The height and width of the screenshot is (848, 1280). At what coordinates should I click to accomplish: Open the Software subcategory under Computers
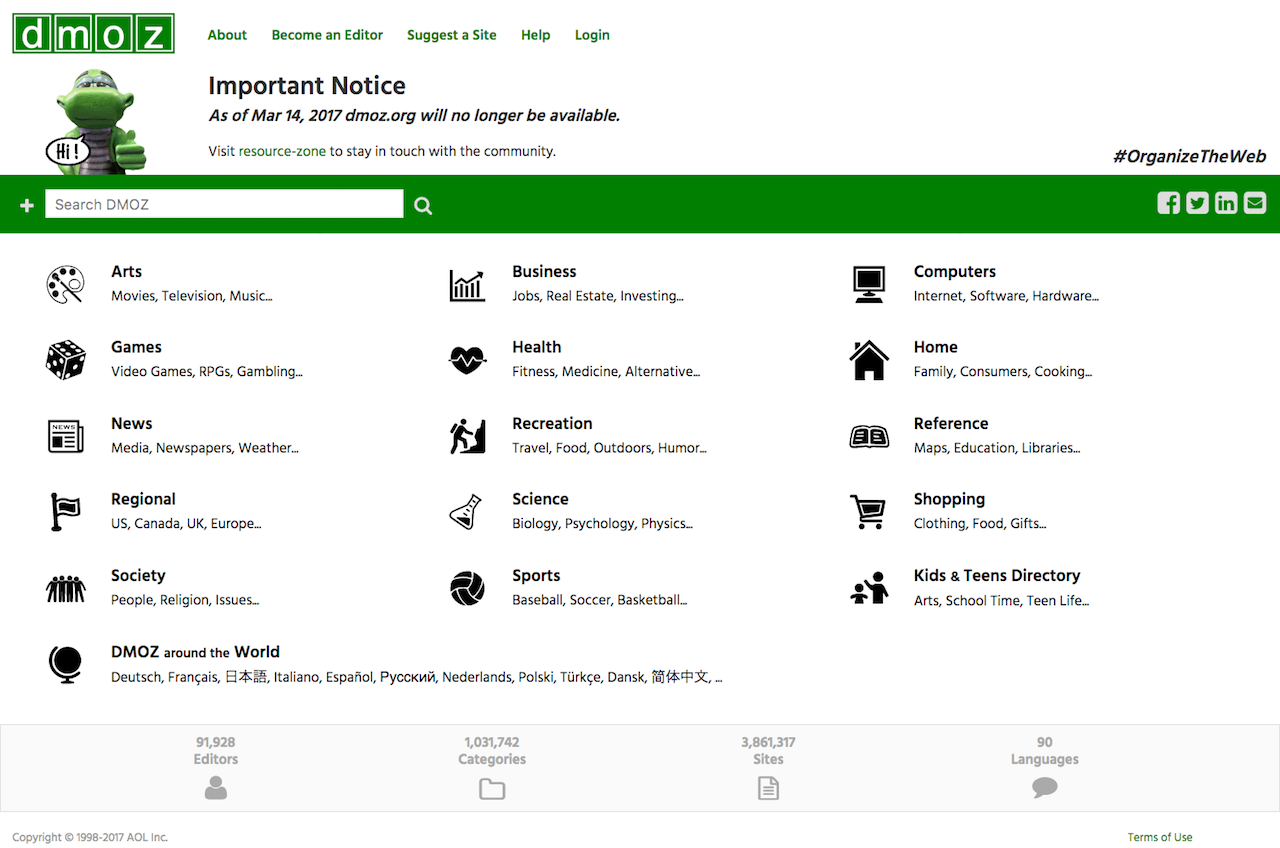[x=997, y=296]
